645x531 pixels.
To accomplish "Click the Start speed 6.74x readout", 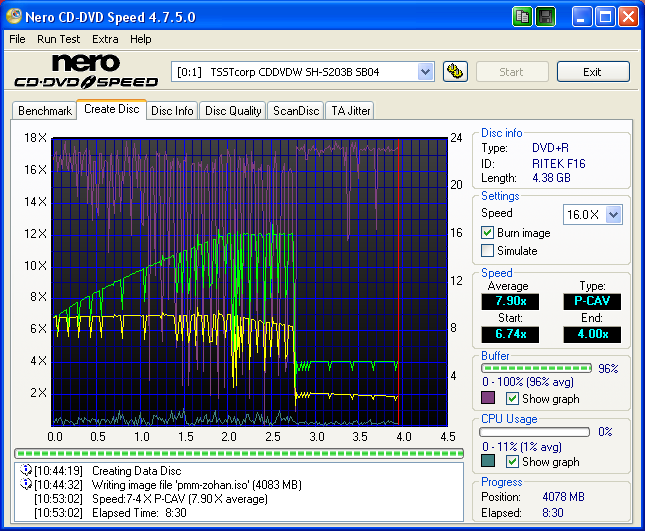I will point(510,334).
